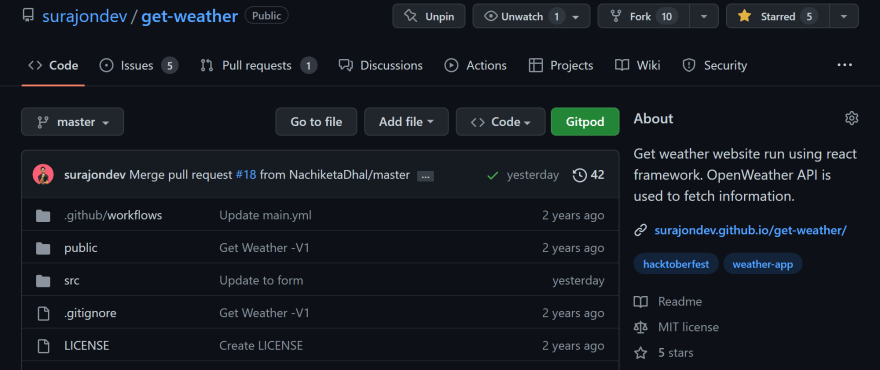Expand the Unwatch options dropdown arrow

click(x=576, y=17)
